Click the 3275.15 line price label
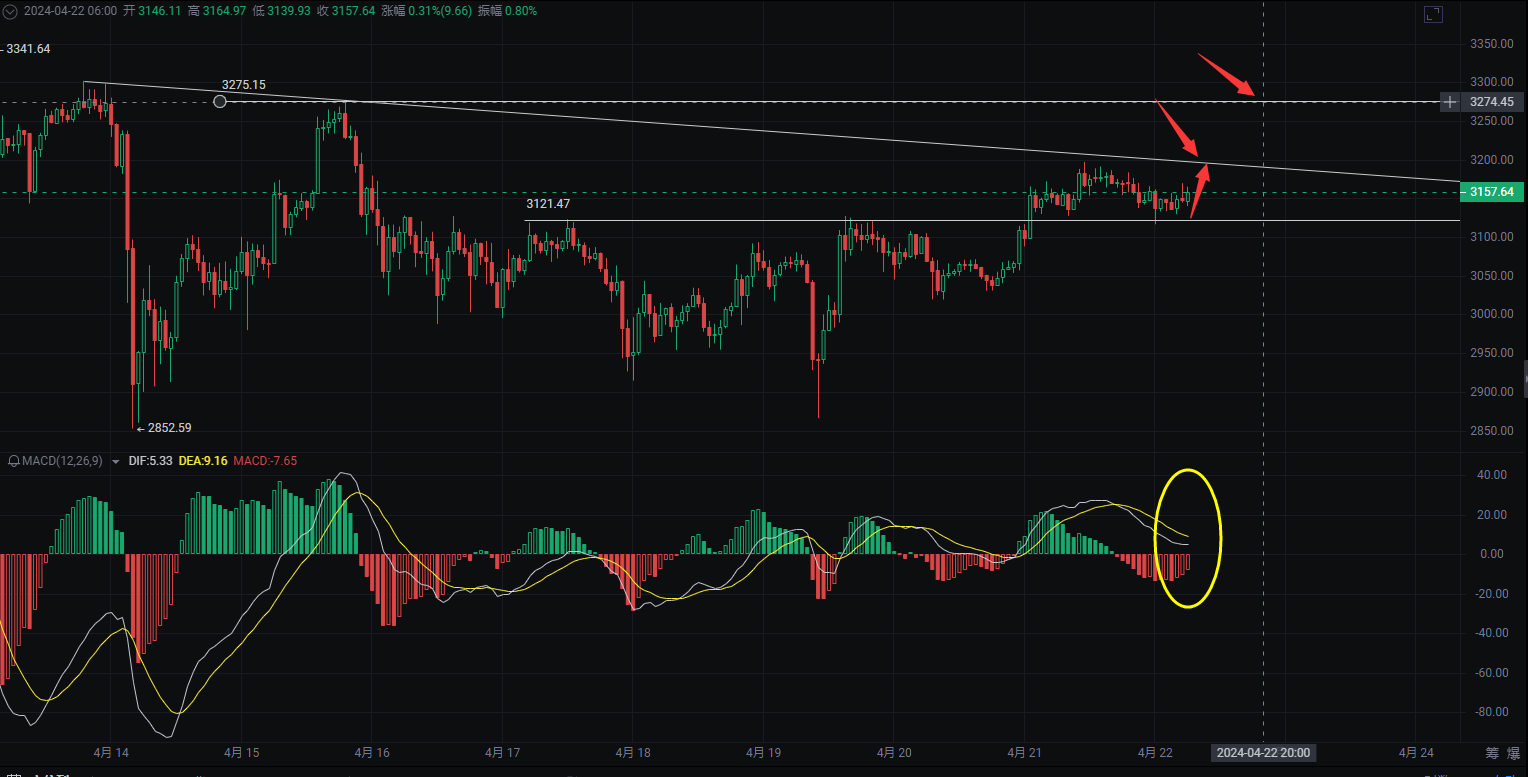 [x=244, y=86]
